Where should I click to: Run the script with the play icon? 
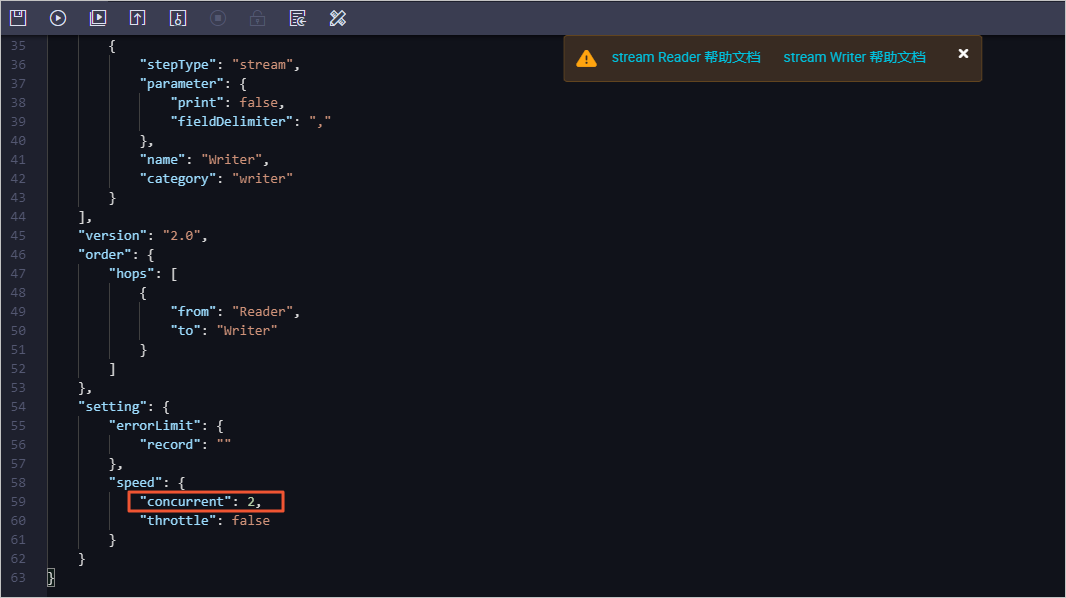[x=58, y=18]
